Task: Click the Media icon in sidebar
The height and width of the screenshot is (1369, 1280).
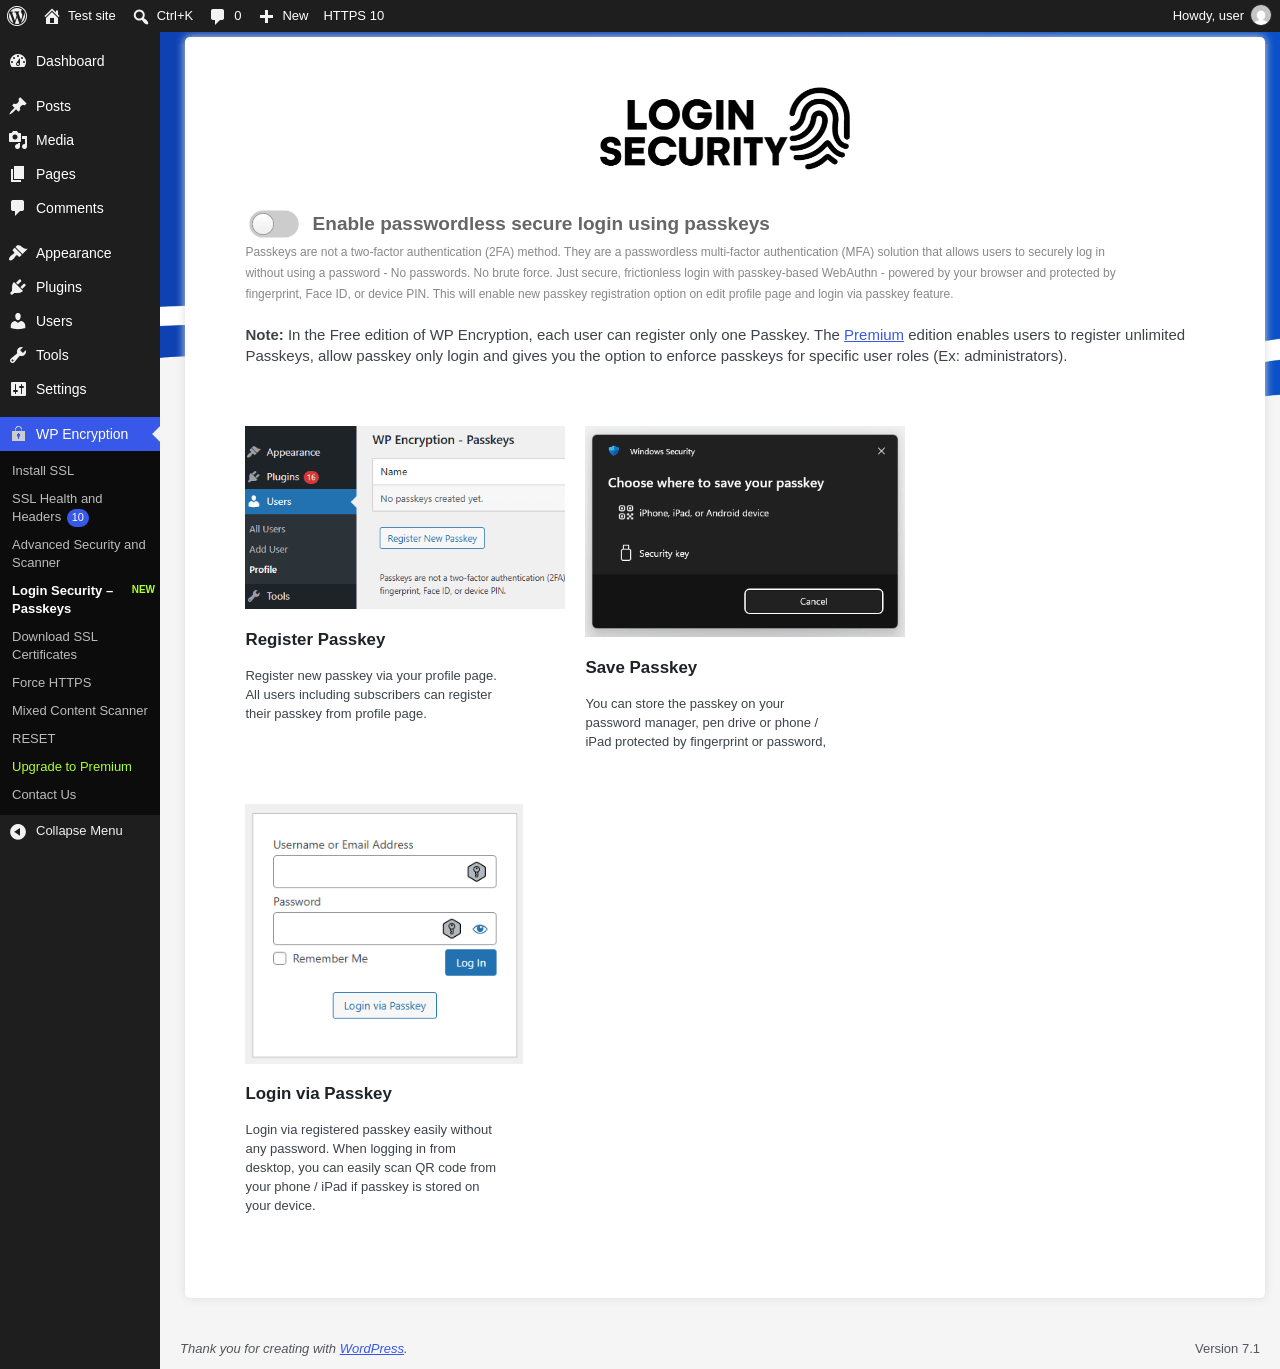Action: coord(18,140)
